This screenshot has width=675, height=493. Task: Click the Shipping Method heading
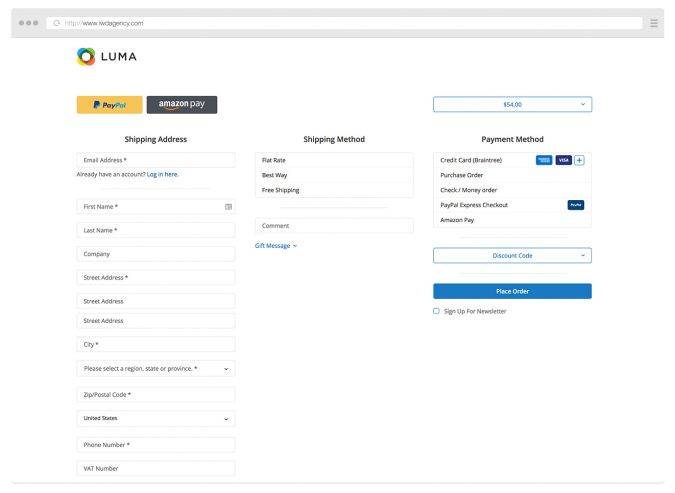click(x=334, y=139)
